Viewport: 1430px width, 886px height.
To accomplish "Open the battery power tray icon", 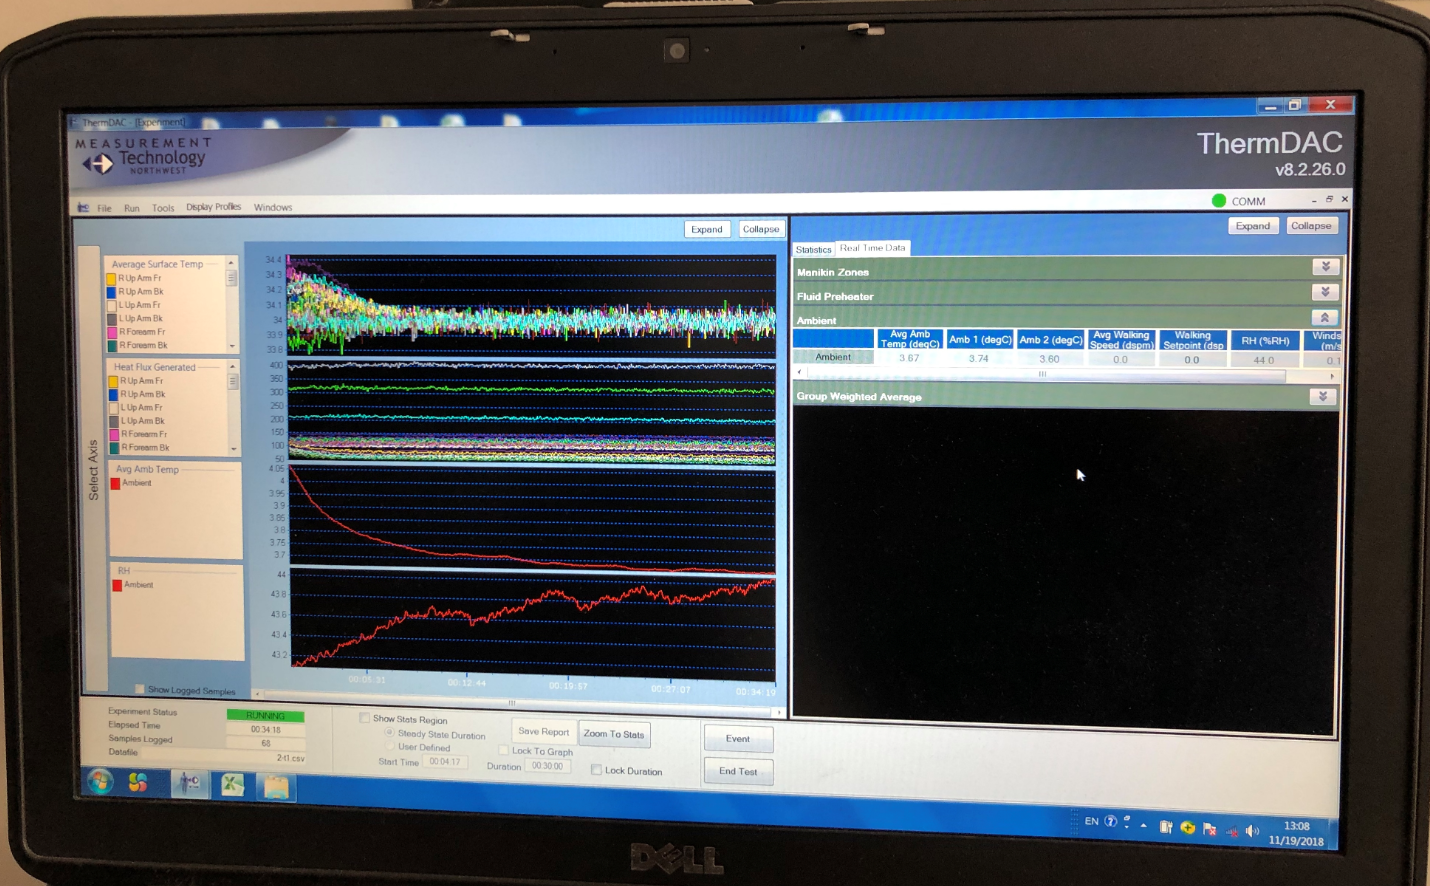I will [x=1166, y=826].
